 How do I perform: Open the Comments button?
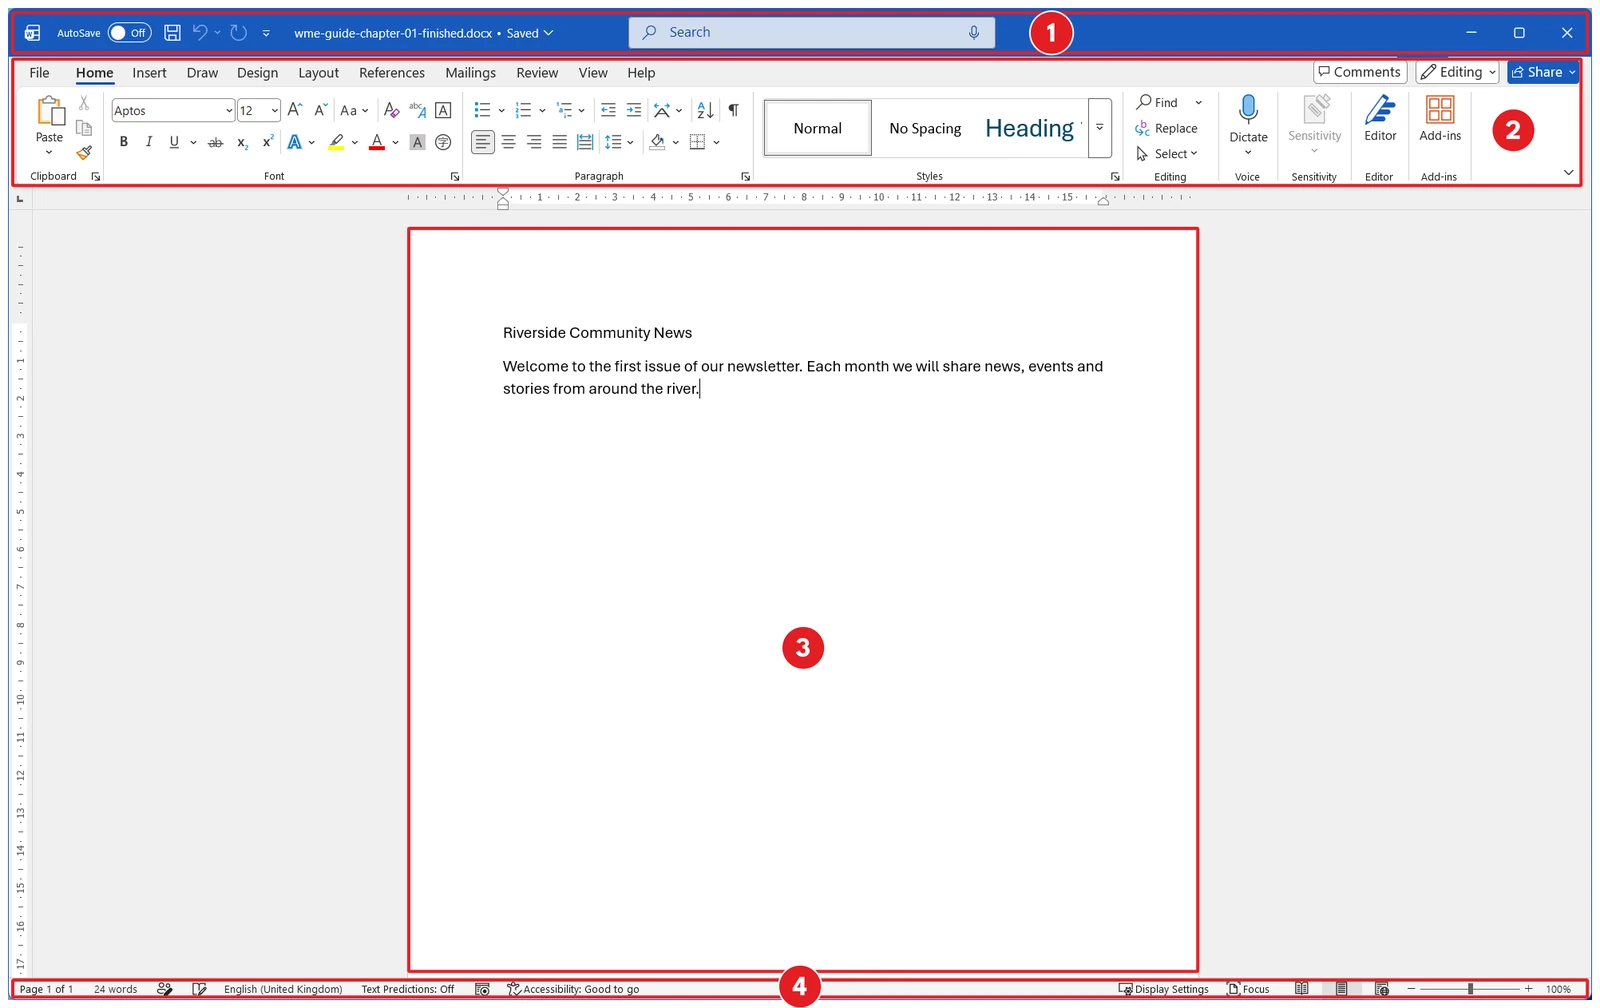pos(1360,72)
